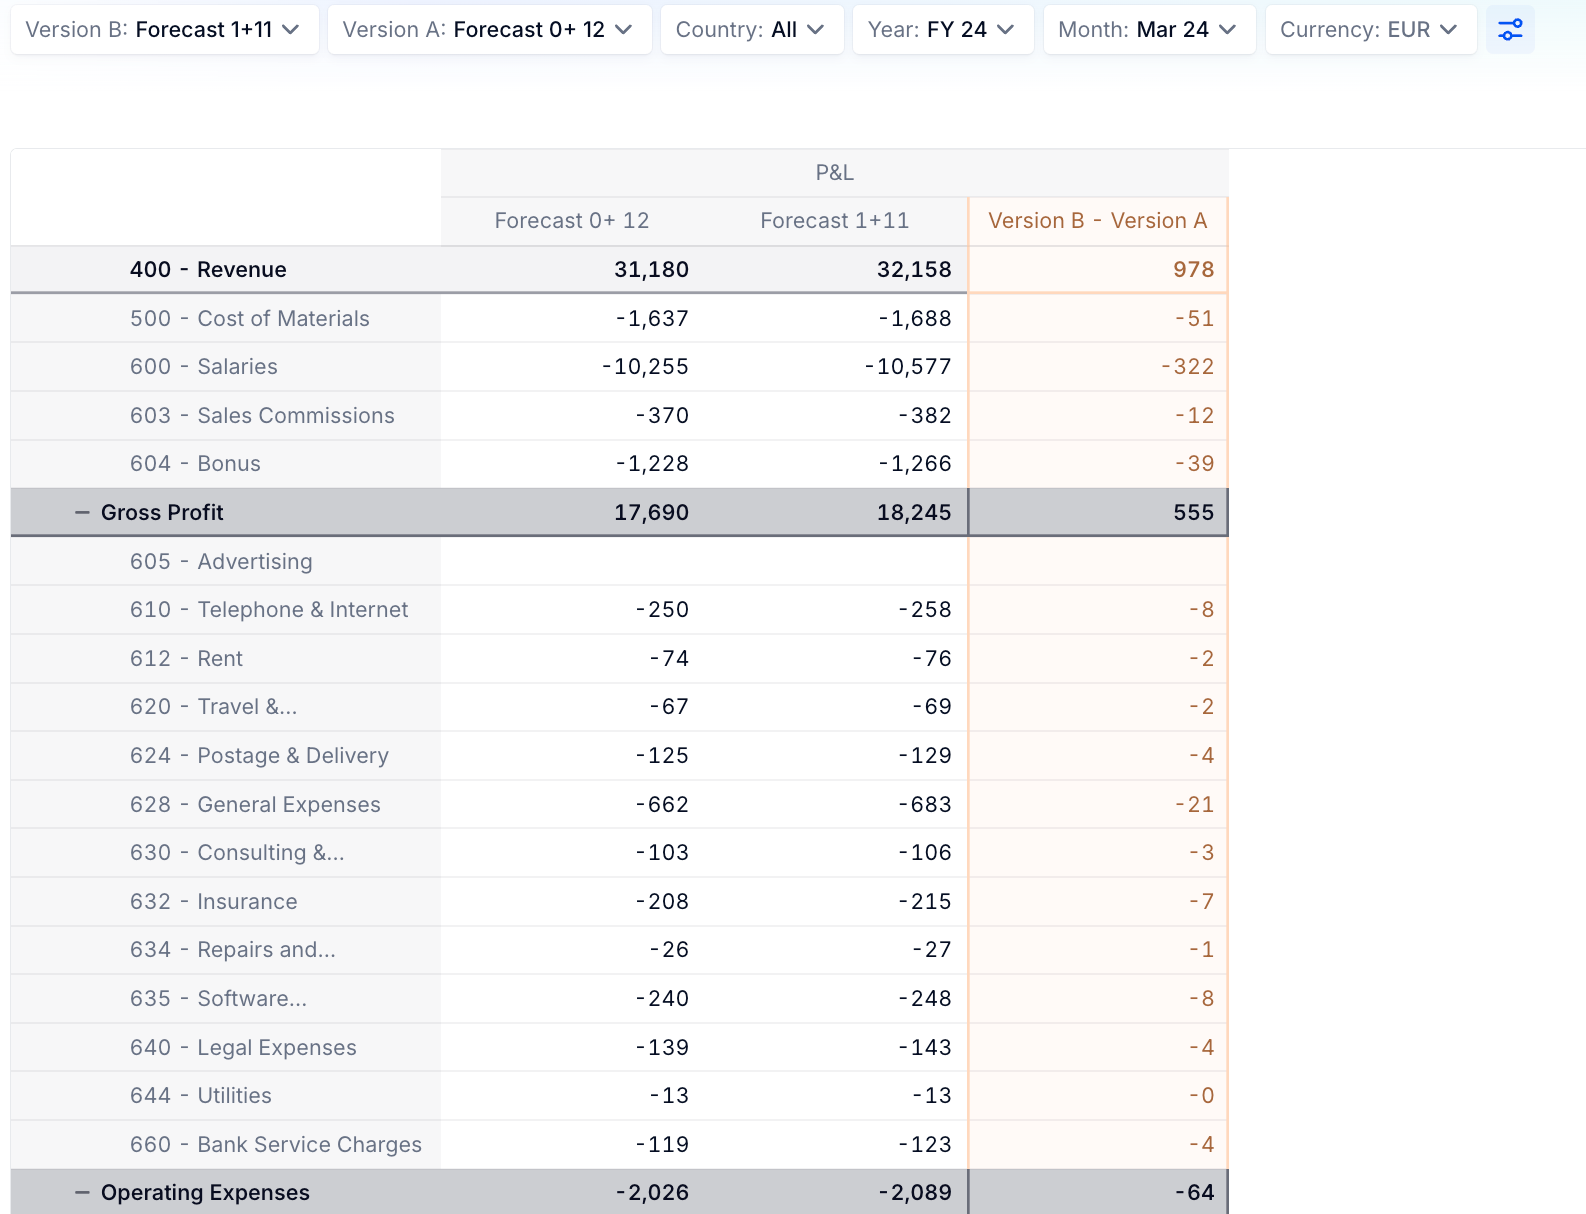The width and height of the screenshot is (1586, 1214).
Task: Click Postage & Delivery value -125
Action: pyautogui.click(x=662, y=756)
